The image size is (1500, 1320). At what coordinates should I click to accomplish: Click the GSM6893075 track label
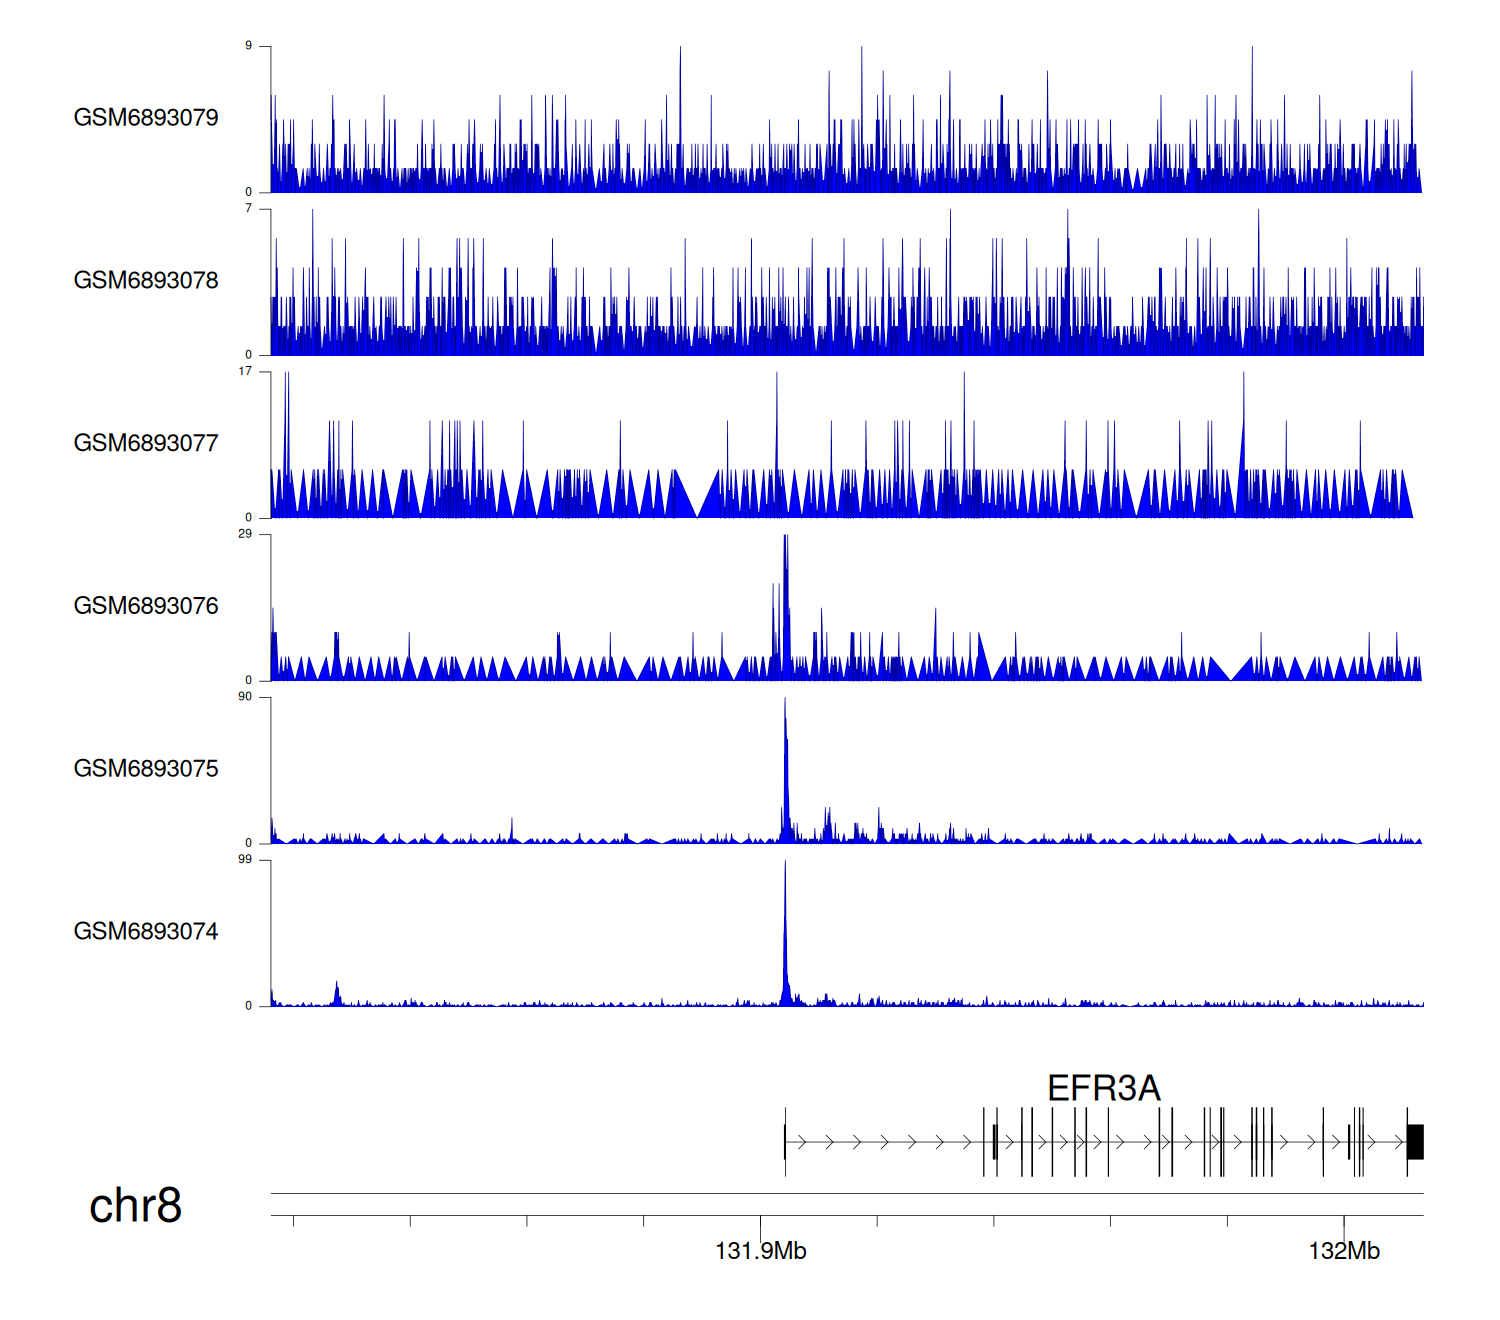click(x=146, y=769)
